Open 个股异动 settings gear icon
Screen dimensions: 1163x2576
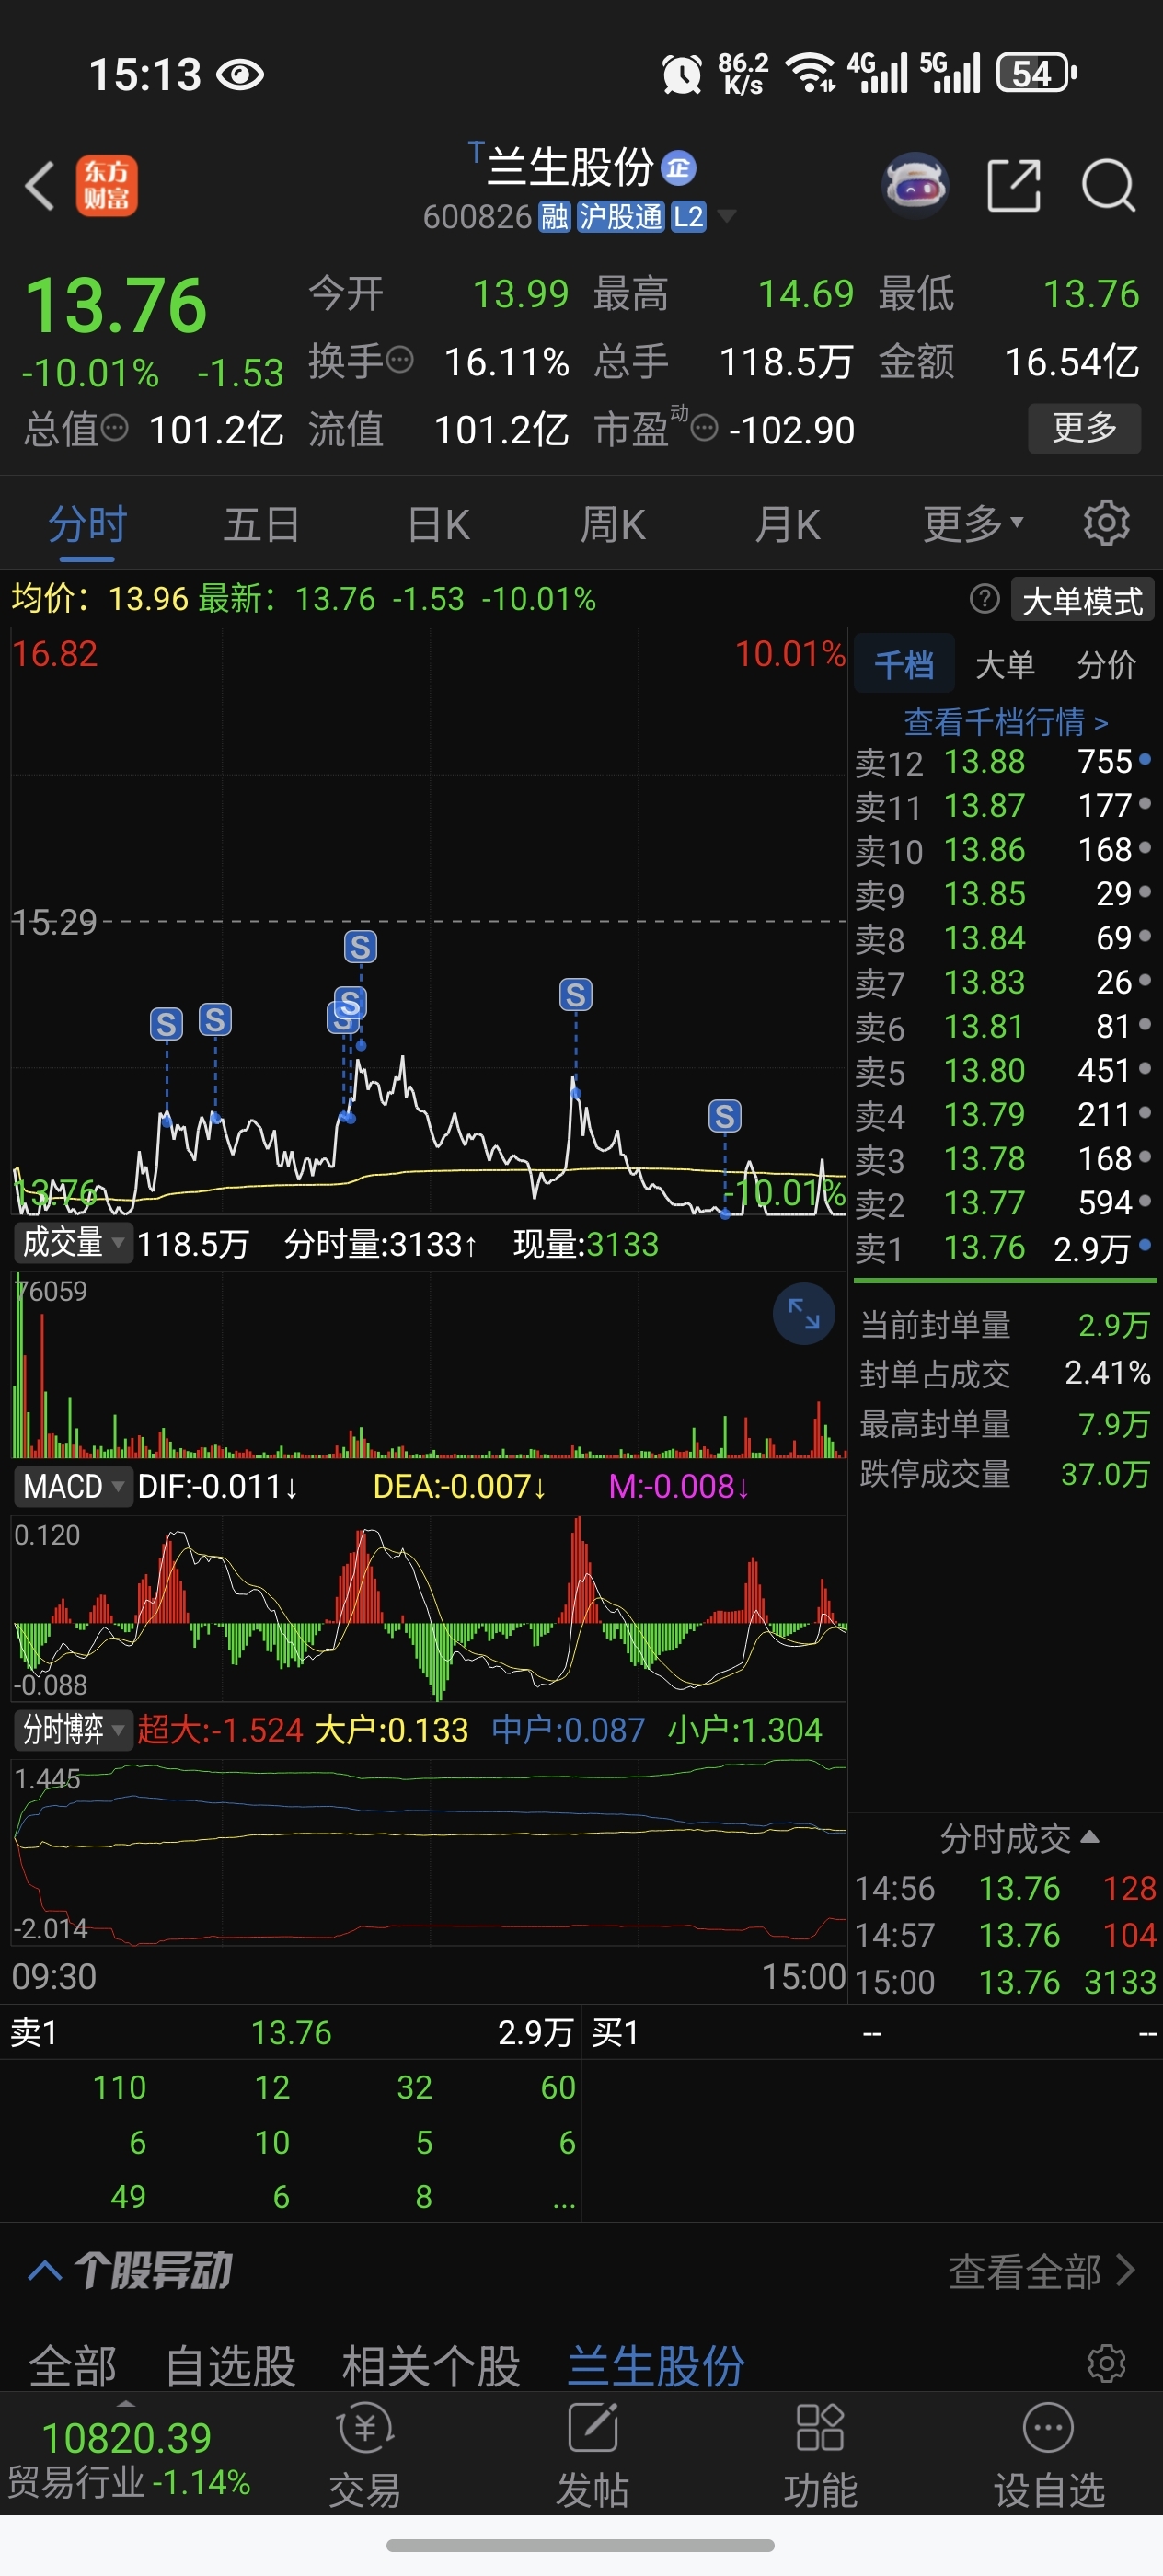tap(1106, 2364)
